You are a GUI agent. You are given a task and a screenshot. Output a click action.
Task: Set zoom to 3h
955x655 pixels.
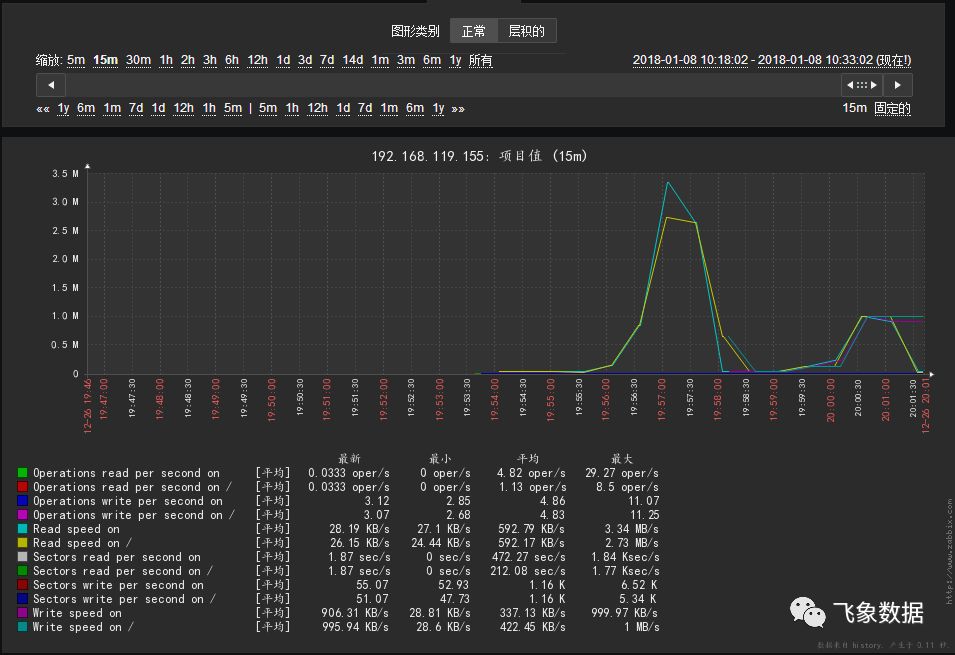point(210,60)
